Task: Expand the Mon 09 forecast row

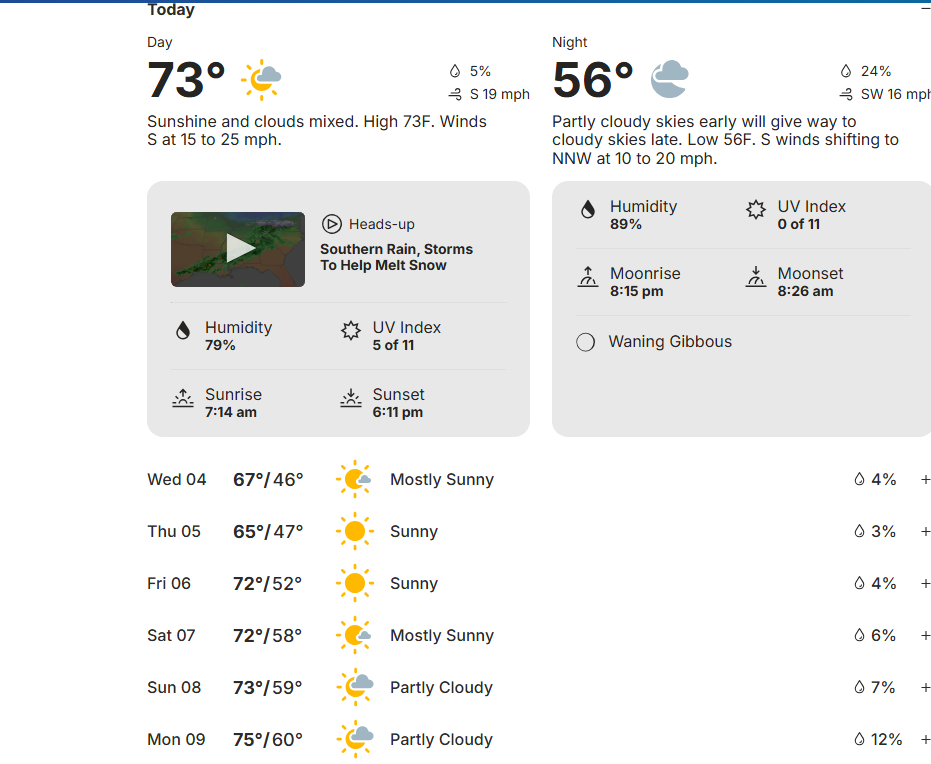Action: click(x=925, y=739)
